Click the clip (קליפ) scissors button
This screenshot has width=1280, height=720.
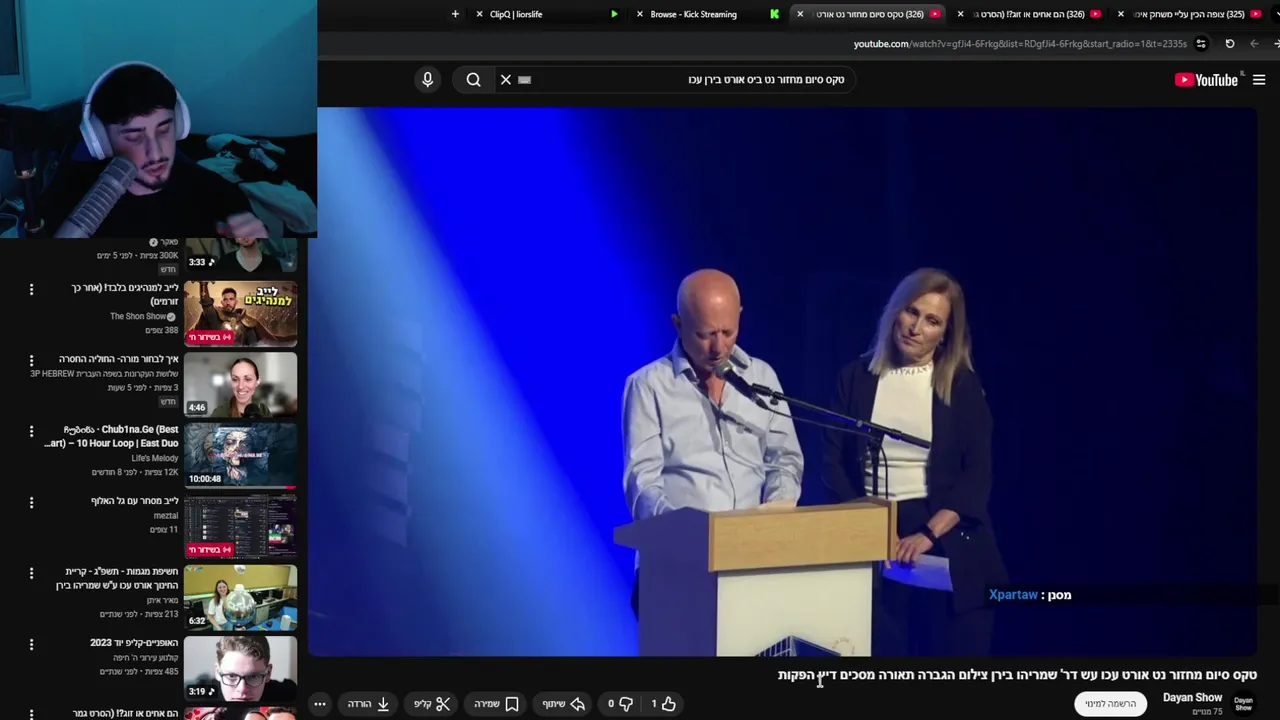433,704
